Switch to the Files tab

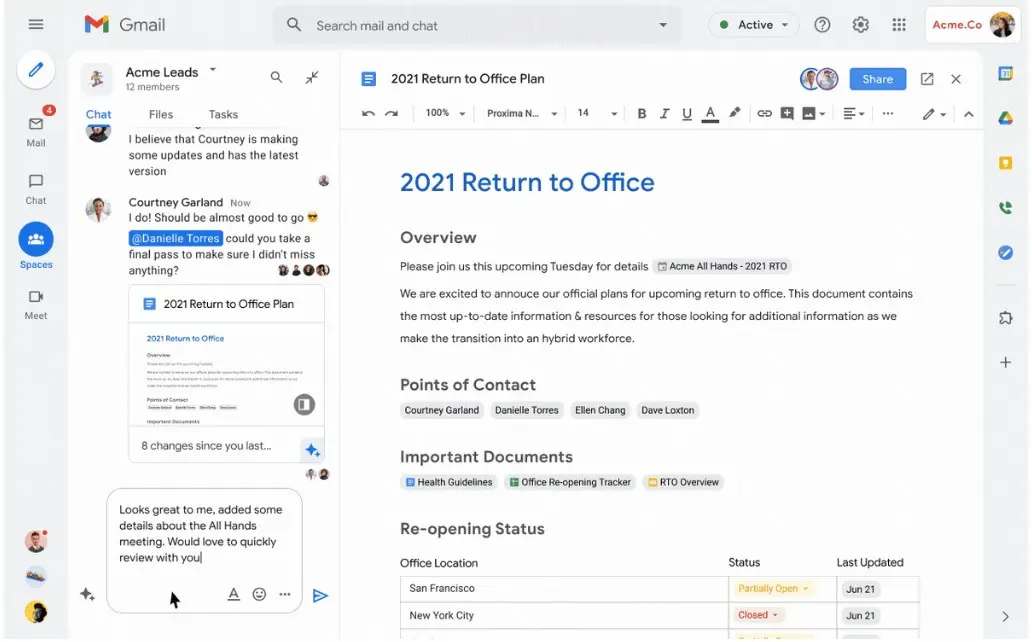(x=161, y=114)
